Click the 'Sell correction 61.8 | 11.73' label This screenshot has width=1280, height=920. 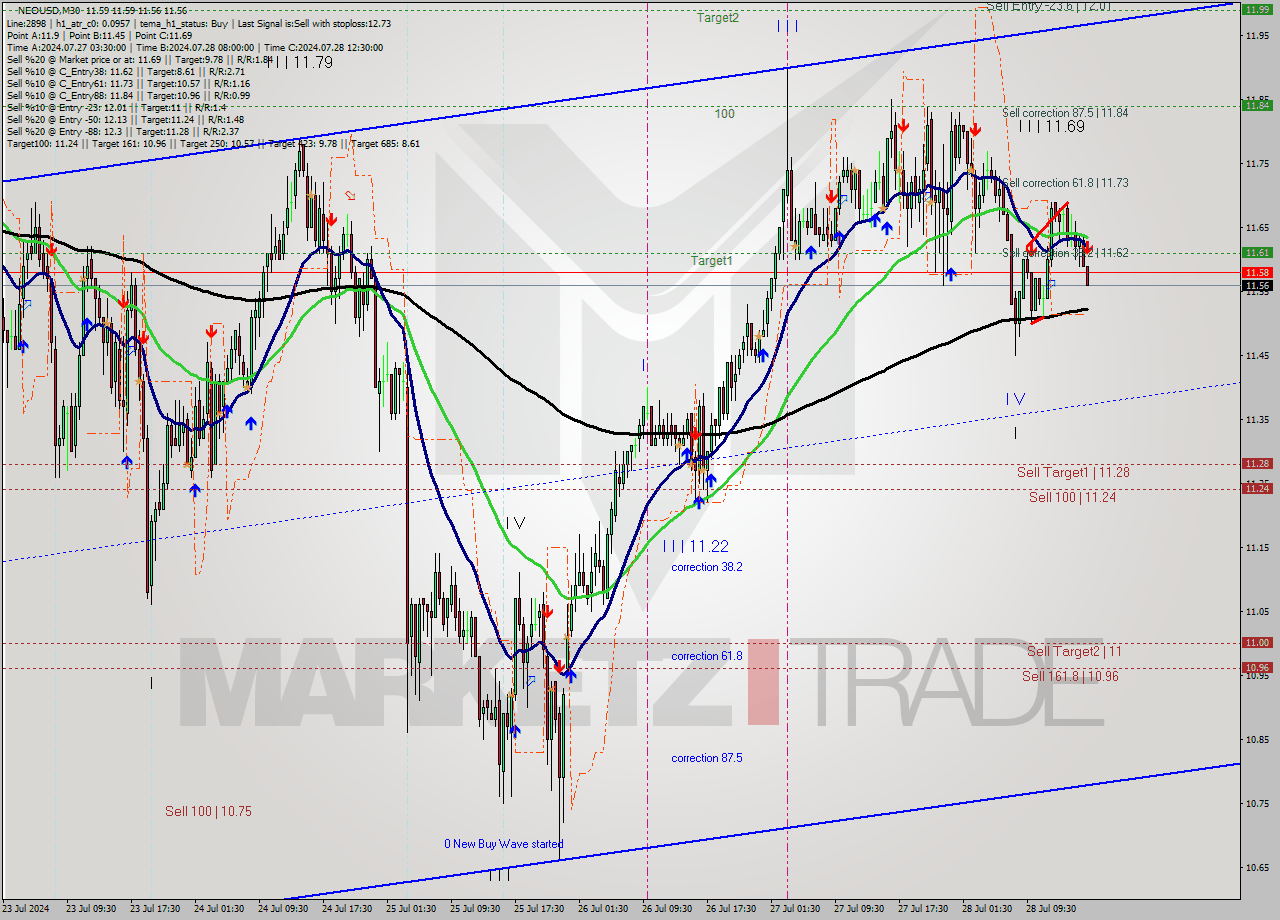tap(1065, 183)
